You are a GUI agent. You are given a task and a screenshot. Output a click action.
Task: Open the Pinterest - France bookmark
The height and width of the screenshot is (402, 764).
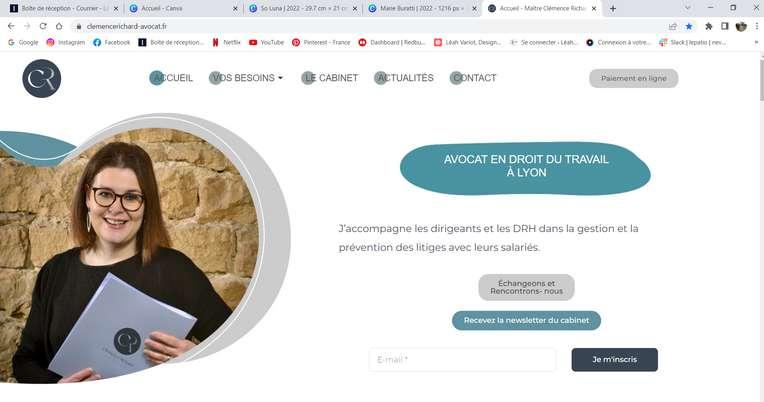tap(321, 42)
